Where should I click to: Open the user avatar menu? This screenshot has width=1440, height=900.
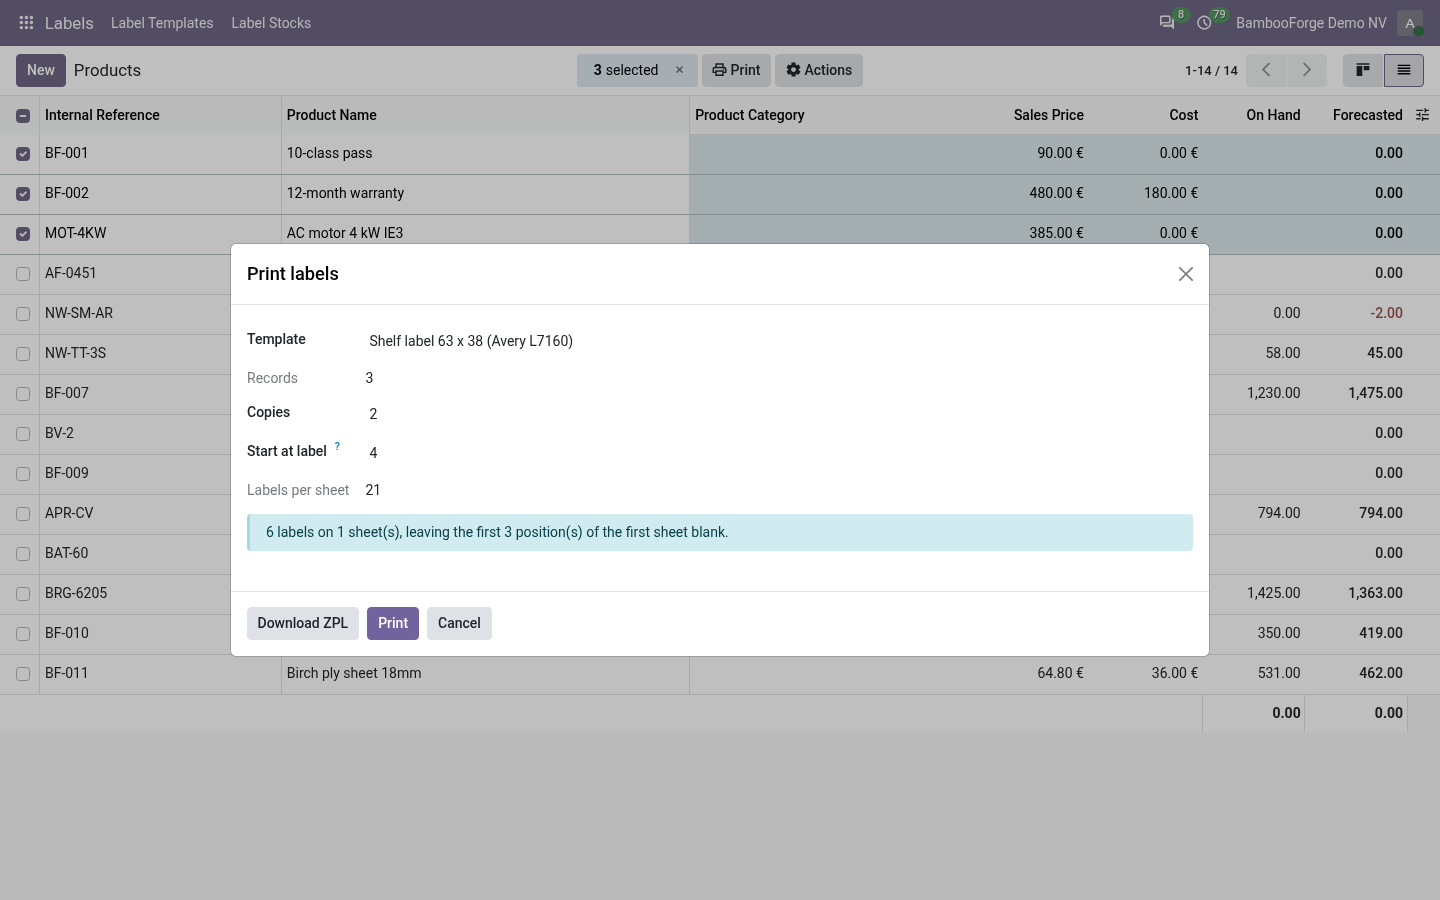(x=1410, y=23)
